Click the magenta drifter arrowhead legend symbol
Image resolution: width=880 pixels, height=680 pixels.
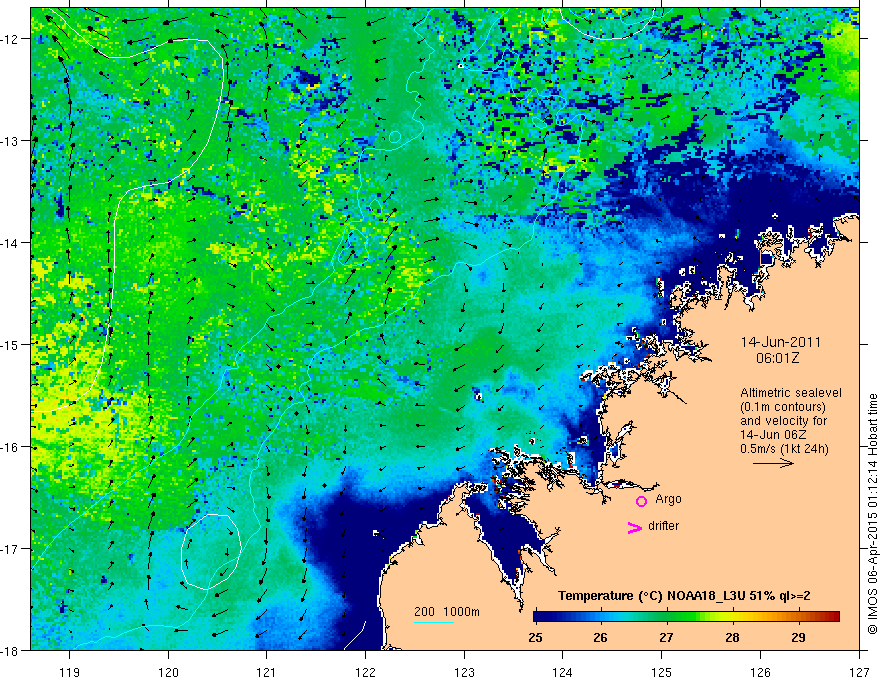pyautogui.click(x=634, y=527)
